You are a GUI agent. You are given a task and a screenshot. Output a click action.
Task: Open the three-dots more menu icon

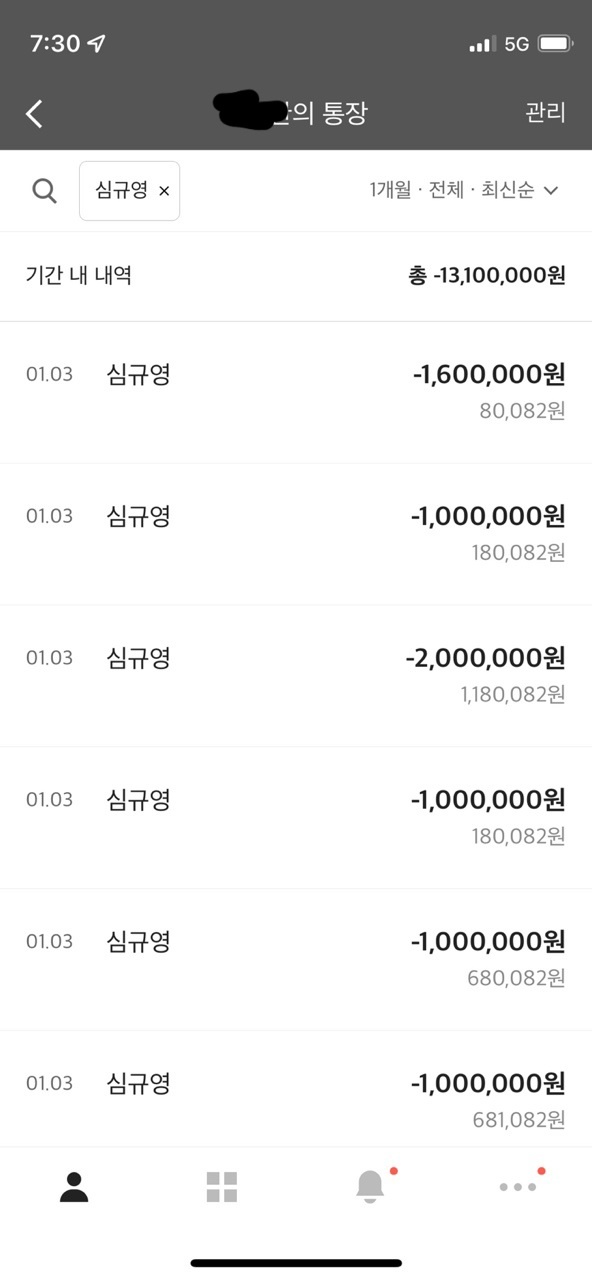(518, 1187)
